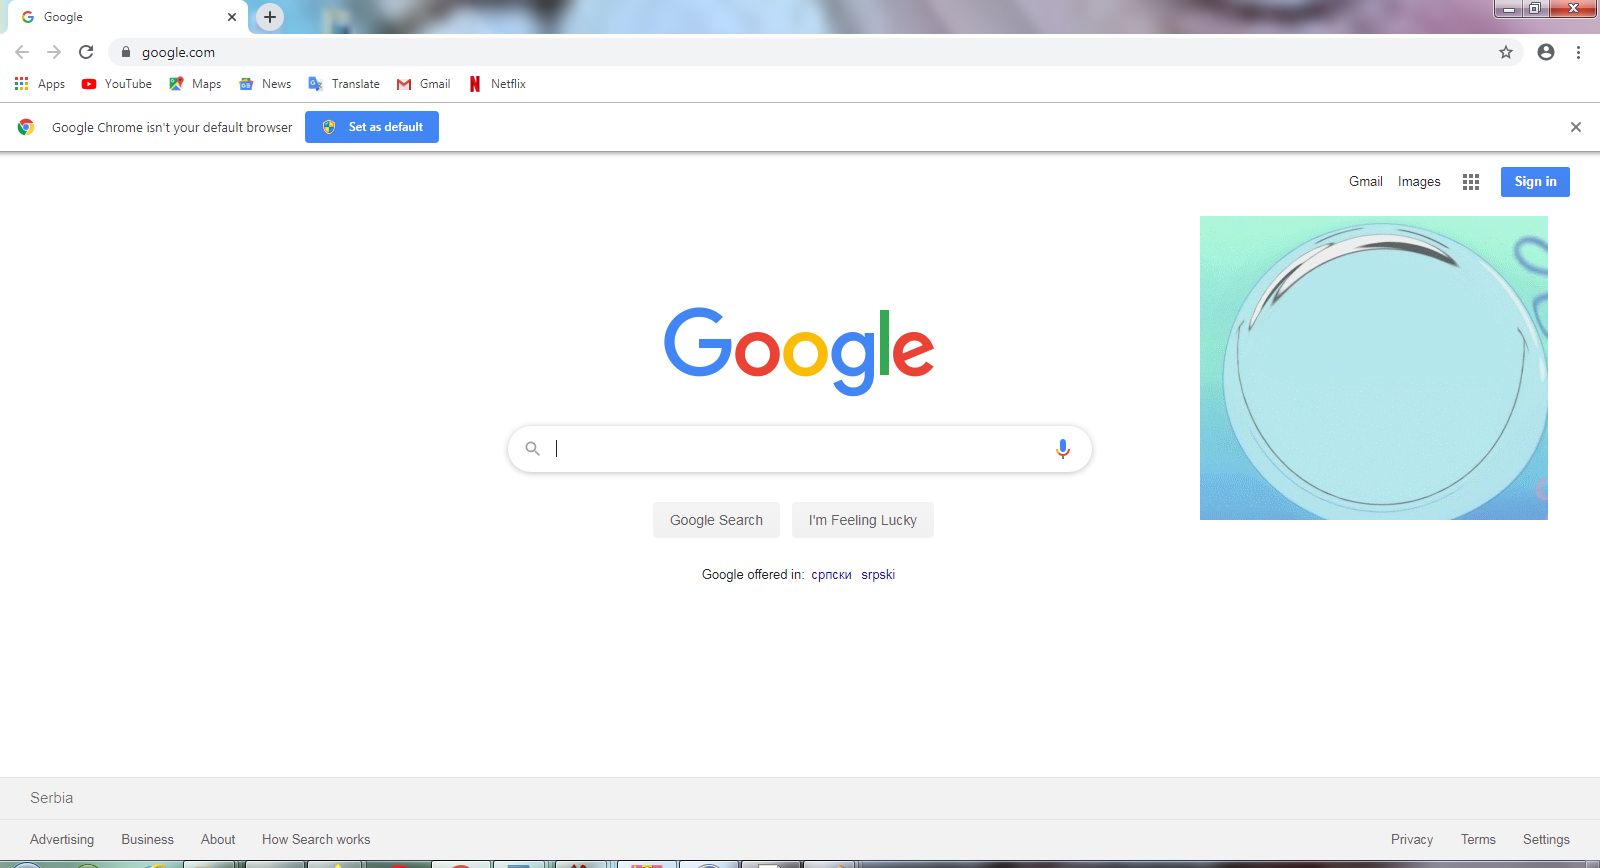Open a new tab with the plus button
This screenshot has width=1600, height=868.
[270, 17]
